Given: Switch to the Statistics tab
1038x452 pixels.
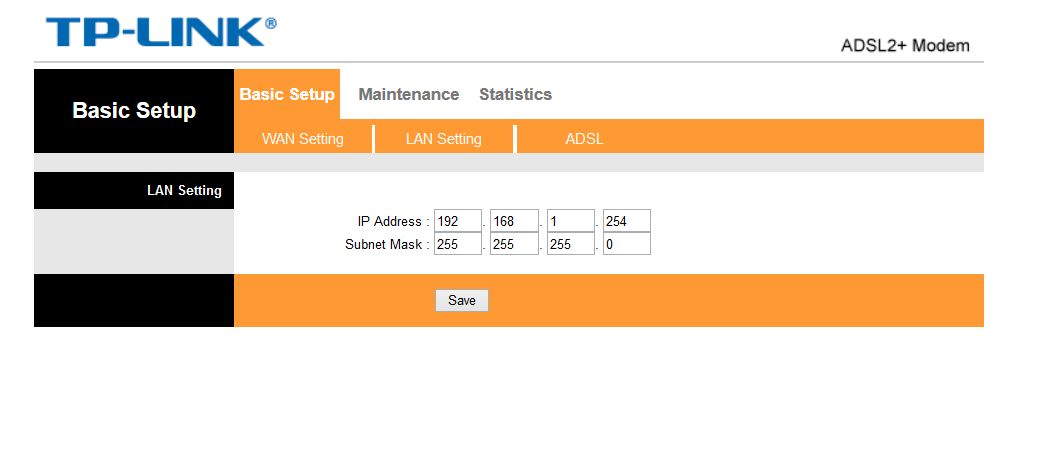Looking at the screenshot, I should 515,94.
